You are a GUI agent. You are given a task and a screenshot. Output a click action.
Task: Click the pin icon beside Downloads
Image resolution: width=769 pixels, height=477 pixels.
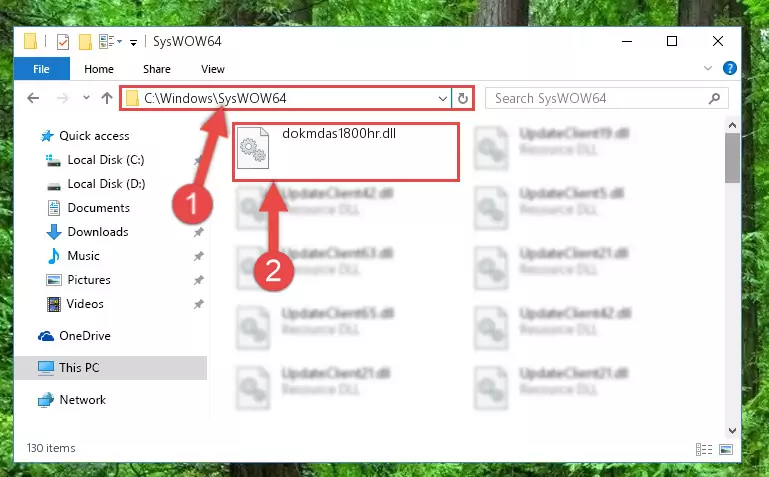[199, 232]
